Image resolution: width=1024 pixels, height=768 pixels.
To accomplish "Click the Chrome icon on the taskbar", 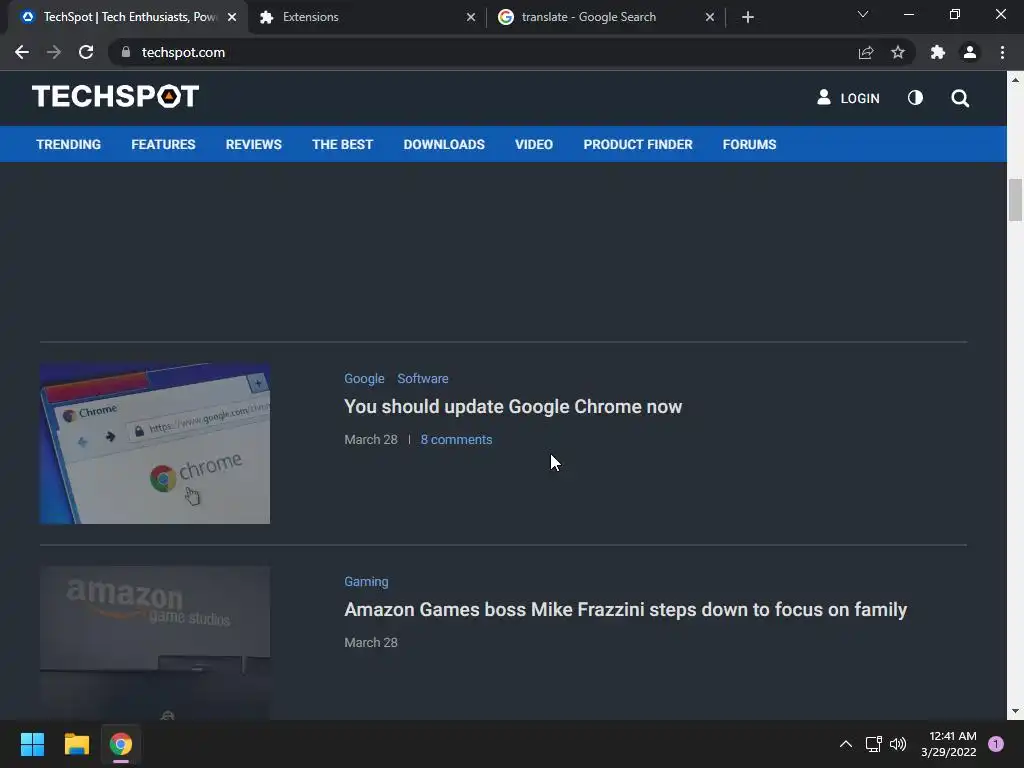I will (121, 744).
